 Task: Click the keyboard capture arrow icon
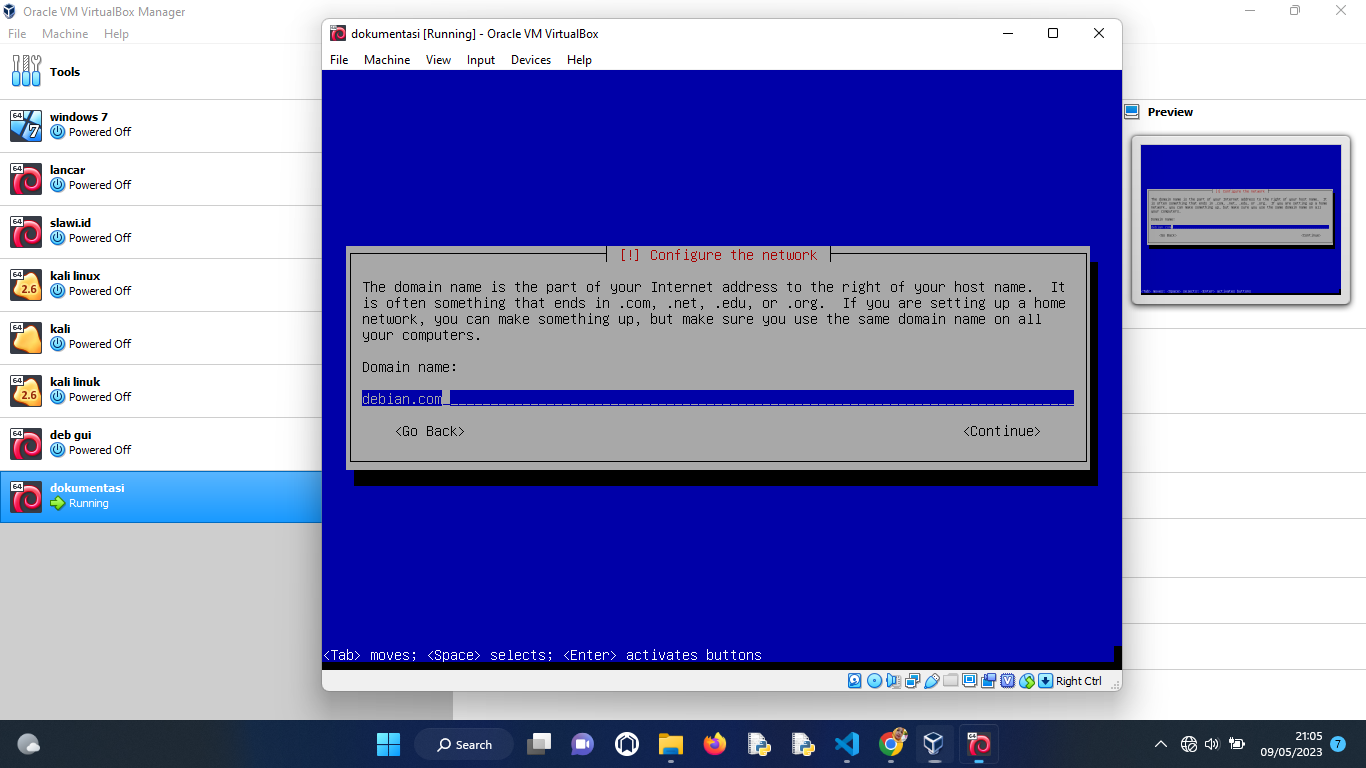[1046, 681]
